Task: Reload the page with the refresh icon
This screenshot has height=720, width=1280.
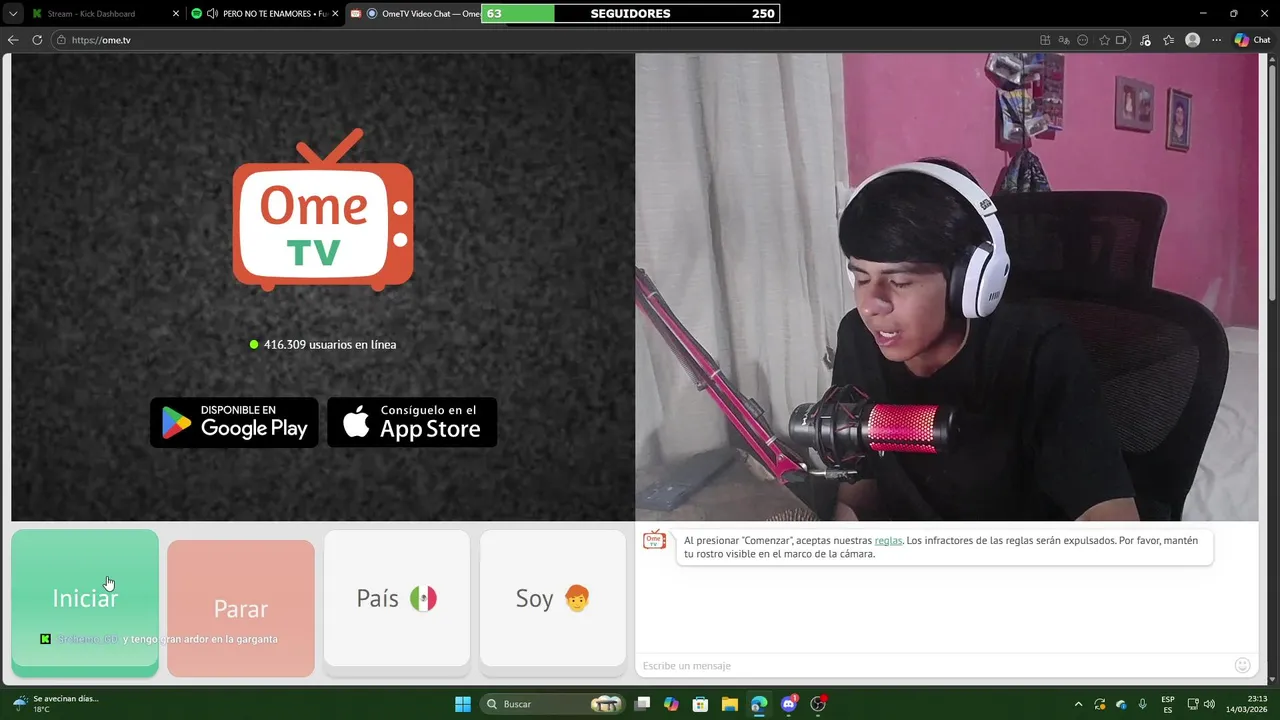Action: [37, 40]
